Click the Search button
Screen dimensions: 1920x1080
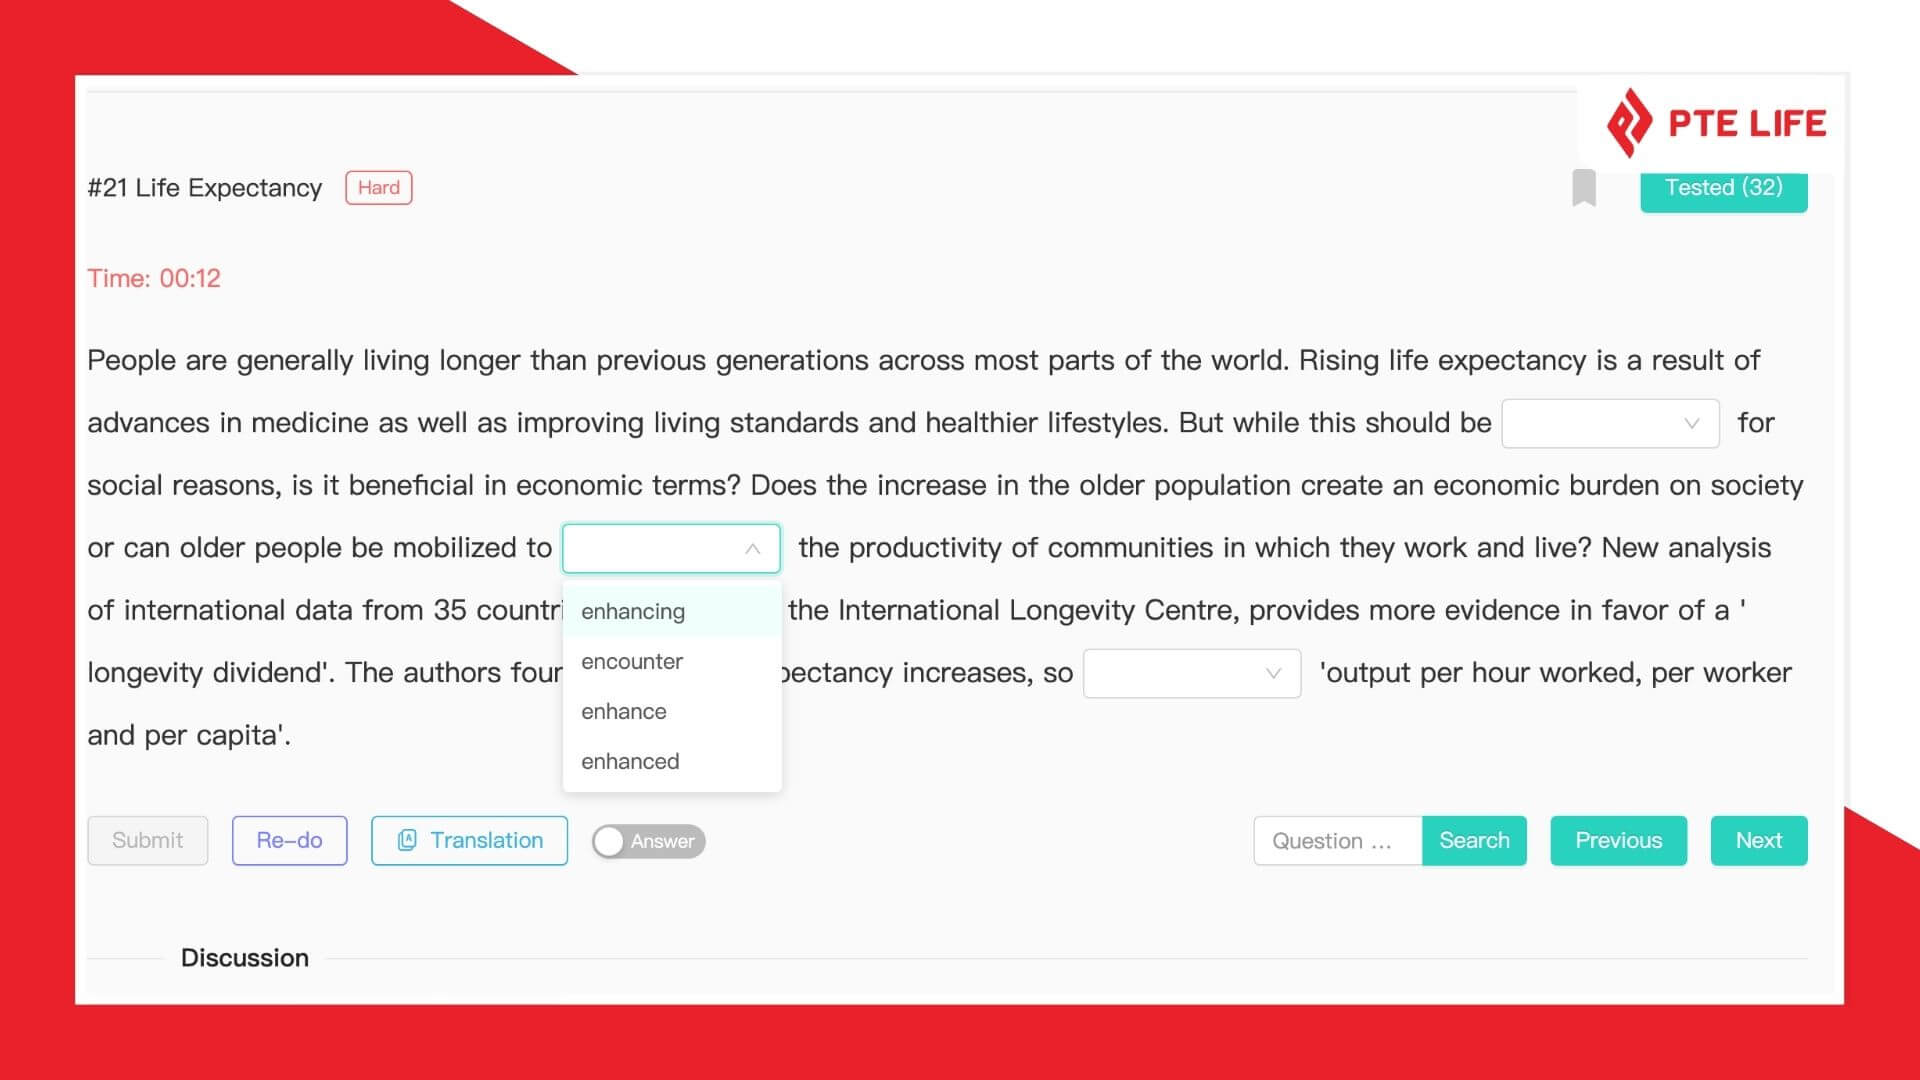point(1474,840)
